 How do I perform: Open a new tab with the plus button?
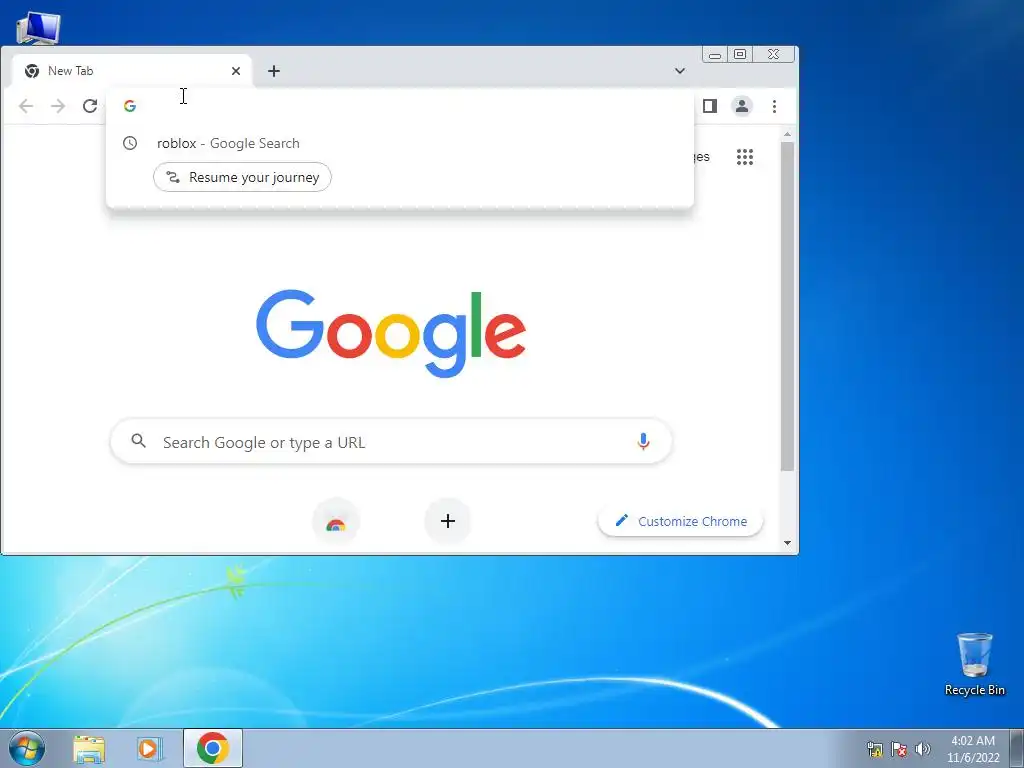[x=274, y=71]
